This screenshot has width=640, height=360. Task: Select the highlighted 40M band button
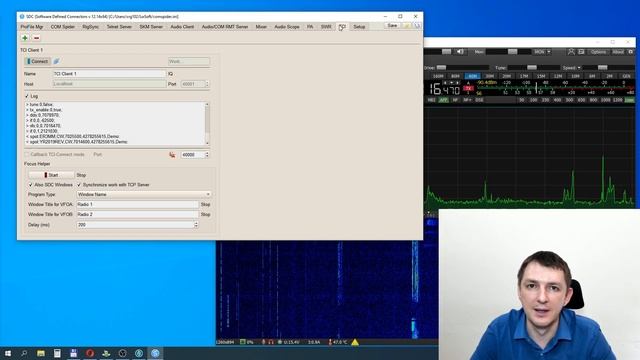pos(473,76)
